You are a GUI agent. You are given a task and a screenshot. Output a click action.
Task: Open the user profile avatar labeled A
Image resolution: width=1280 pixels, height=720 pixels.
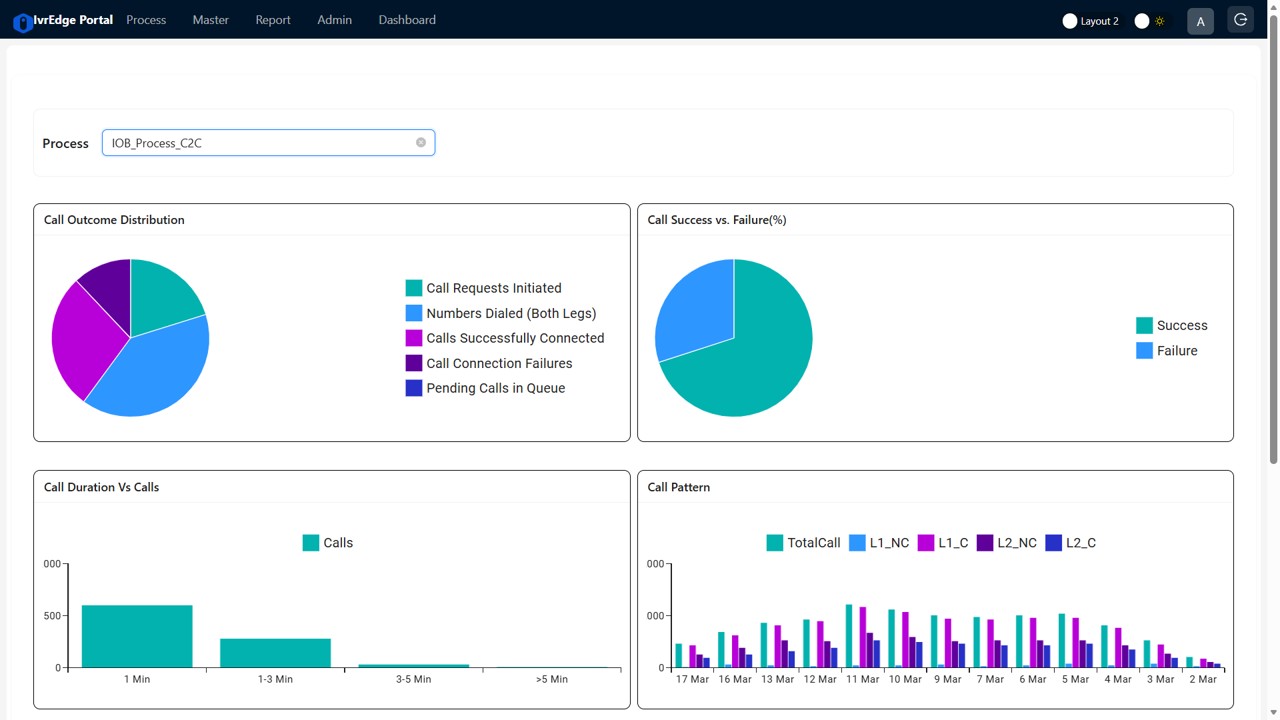tap(1200, 20)
